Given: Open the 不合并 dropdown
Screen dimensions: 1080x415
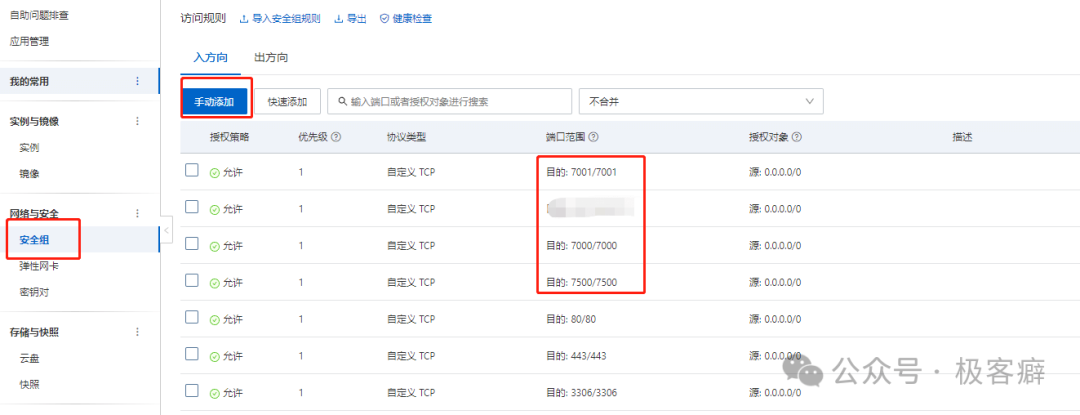Looking at the screenshot, I should pos(700,101).
